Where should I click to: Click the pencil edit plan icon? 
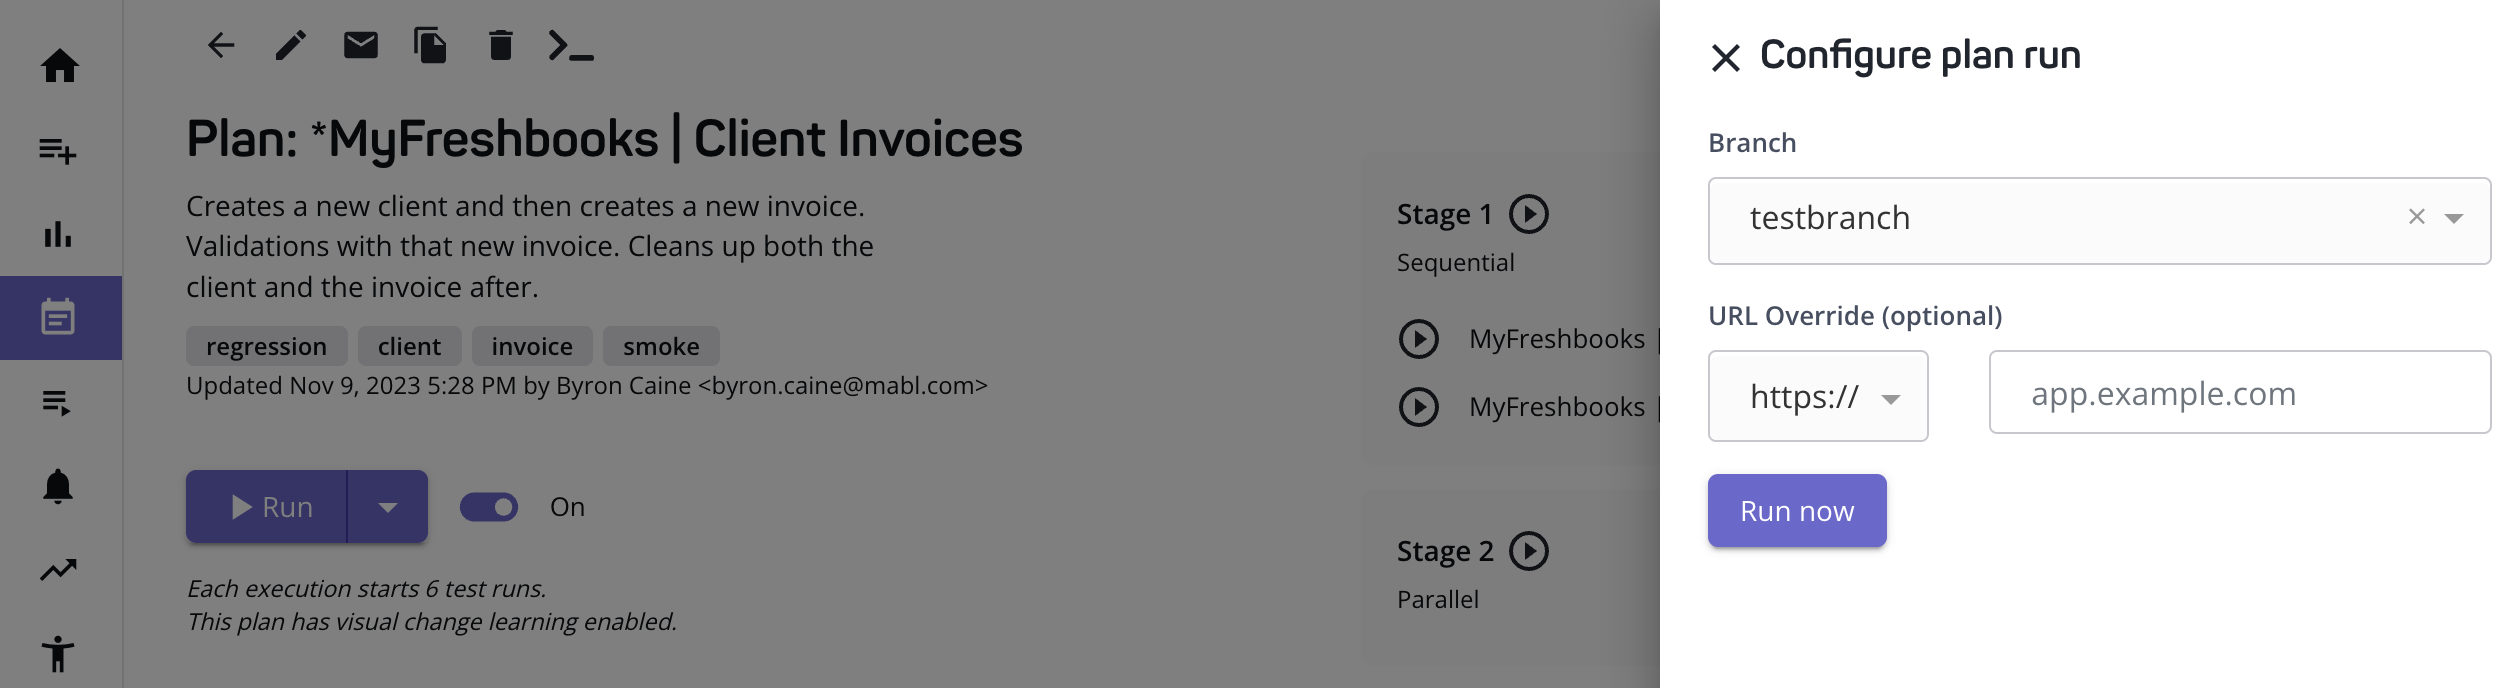tap(291, 45)
